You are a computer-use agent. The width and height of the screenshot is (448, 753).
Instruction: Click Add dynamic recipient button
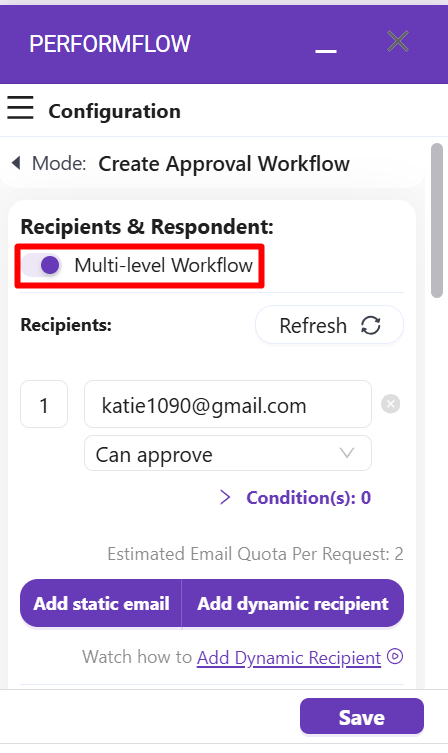point(293,604)
